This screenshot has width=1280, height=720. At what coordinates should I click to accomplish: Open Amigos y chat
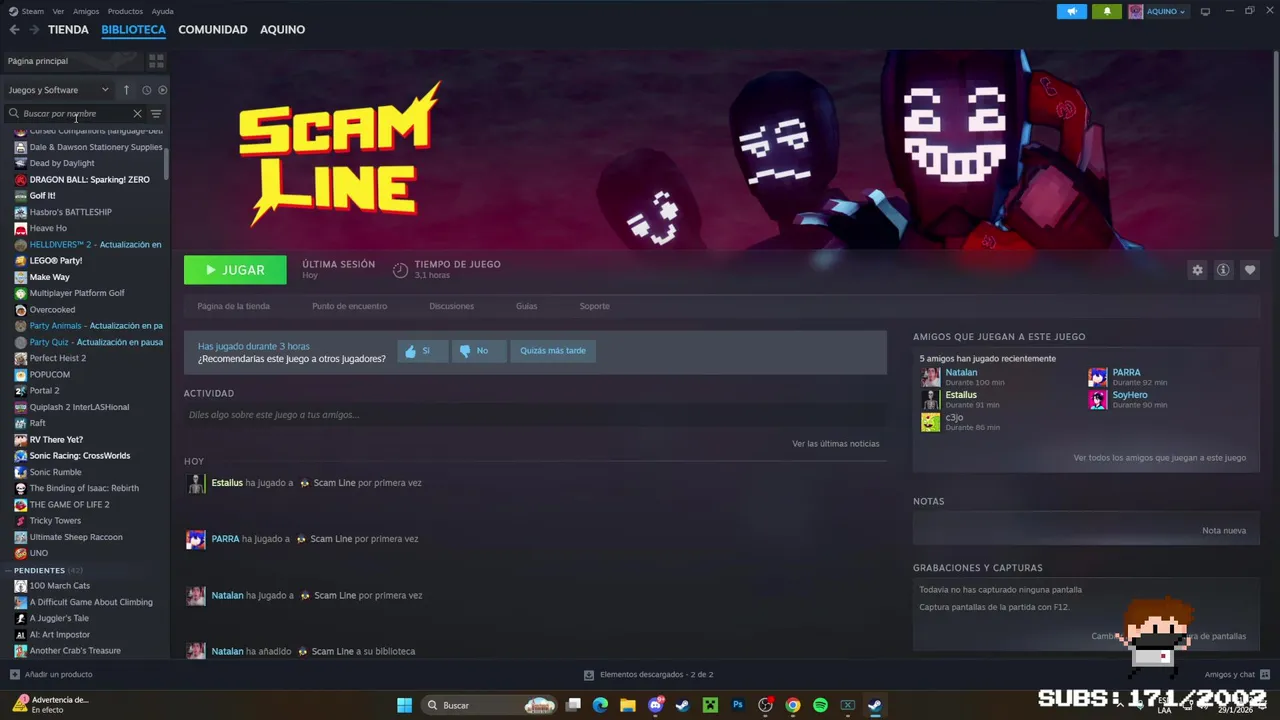tap(1237, 675)
